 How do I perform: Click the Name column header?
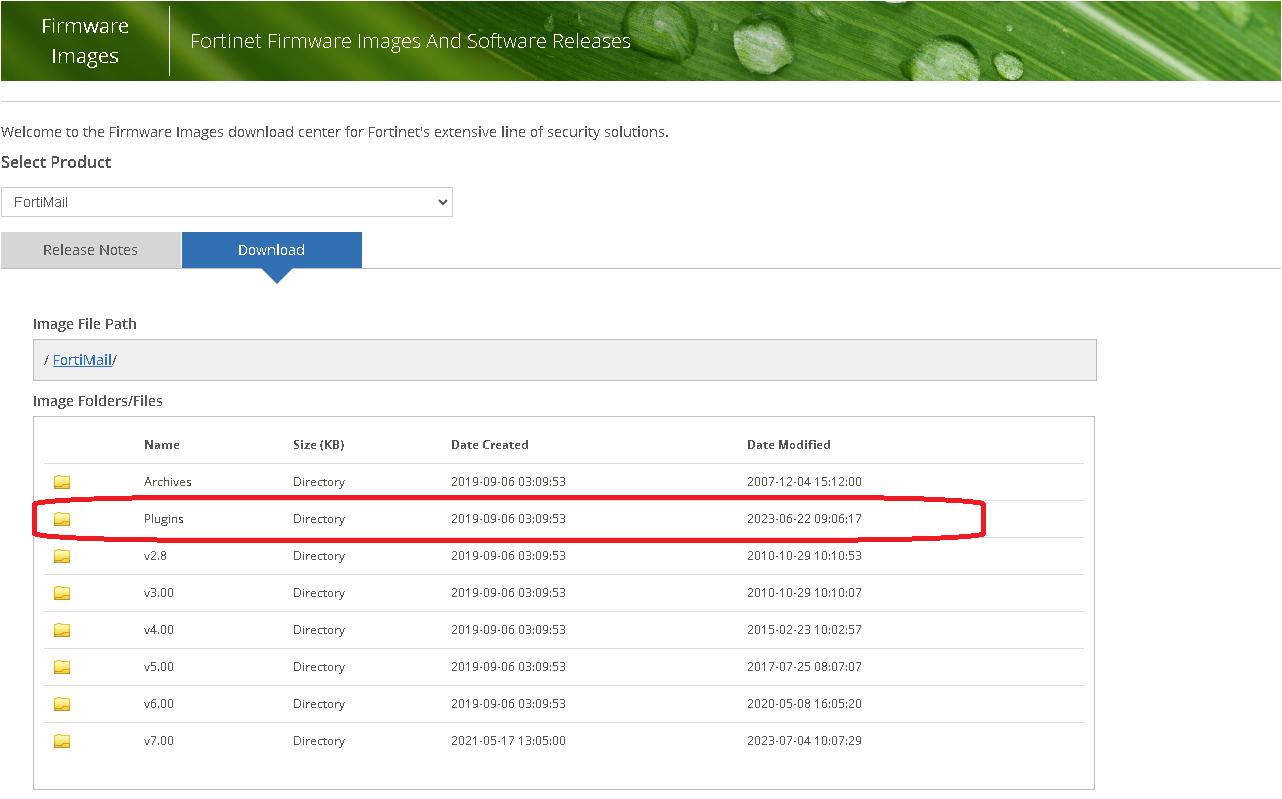[x=161, y=444]
